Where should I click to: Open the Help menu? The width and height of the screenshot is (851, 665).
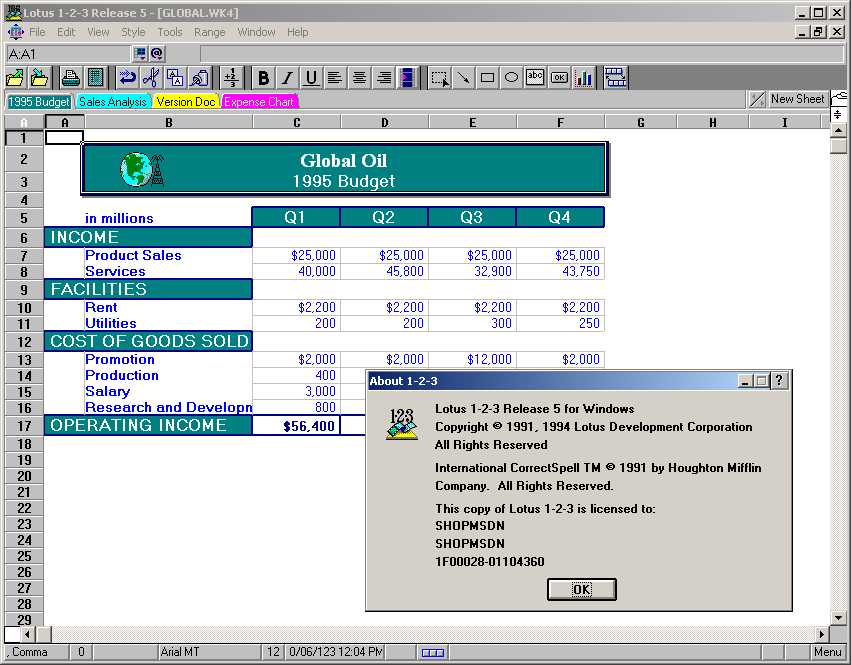pos(297,32)
